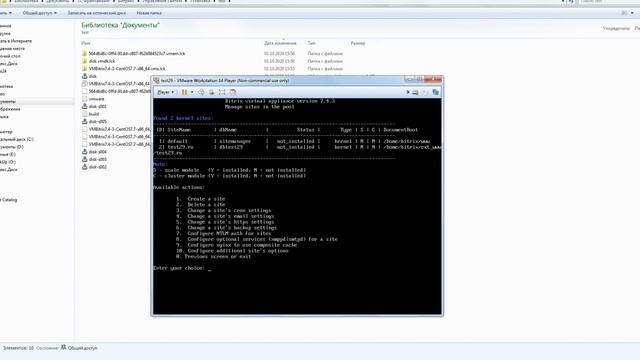This screenshot has width=640, height=360.
Task: Click the hard disk device icon in VMware
Action: click(x=415, y=92)
